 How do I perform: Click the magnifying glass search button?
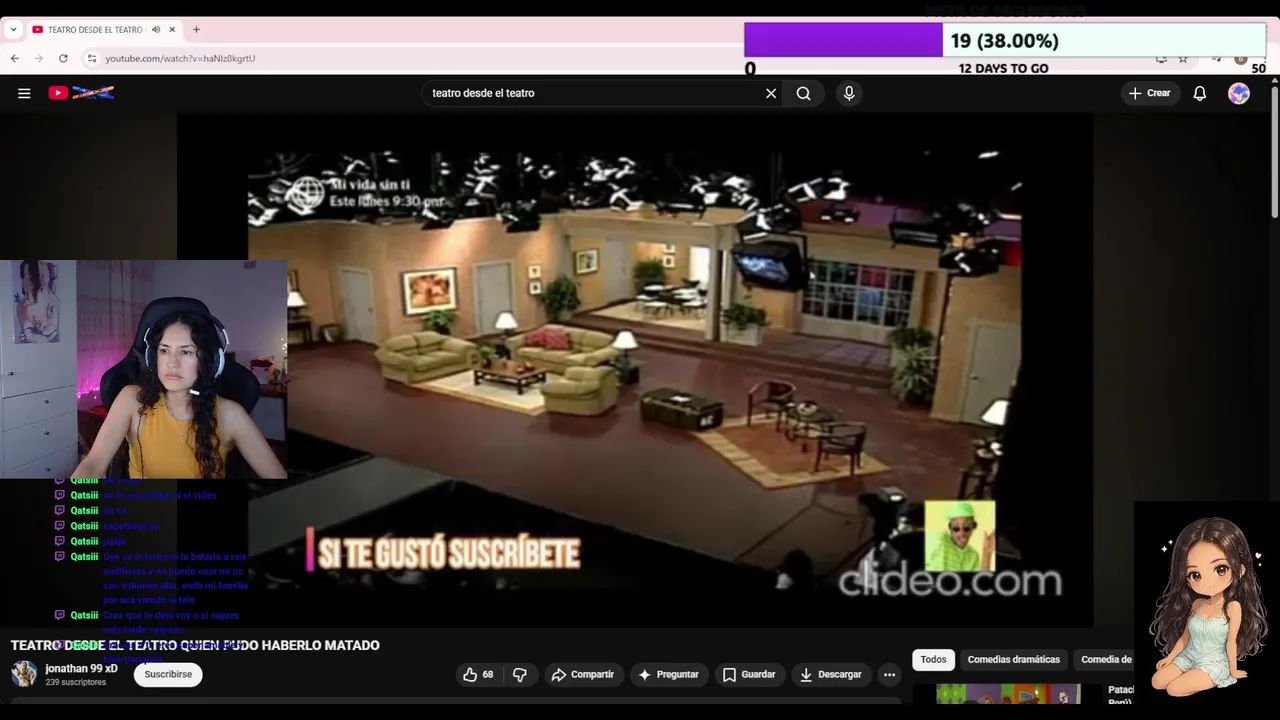click(803, 93)
